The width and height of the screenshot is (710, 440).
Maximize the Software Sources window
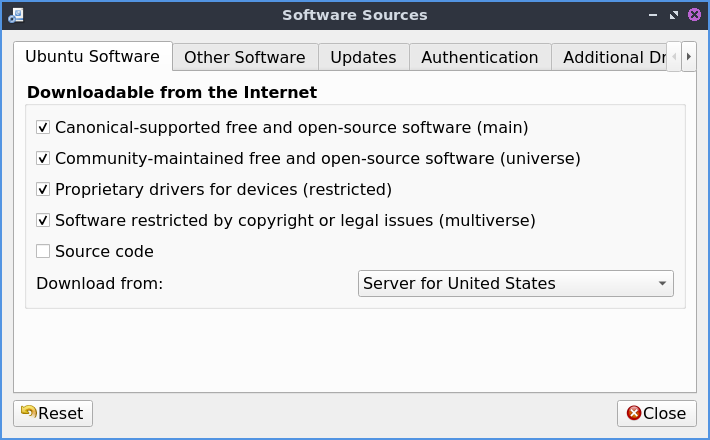pos(674,15)
